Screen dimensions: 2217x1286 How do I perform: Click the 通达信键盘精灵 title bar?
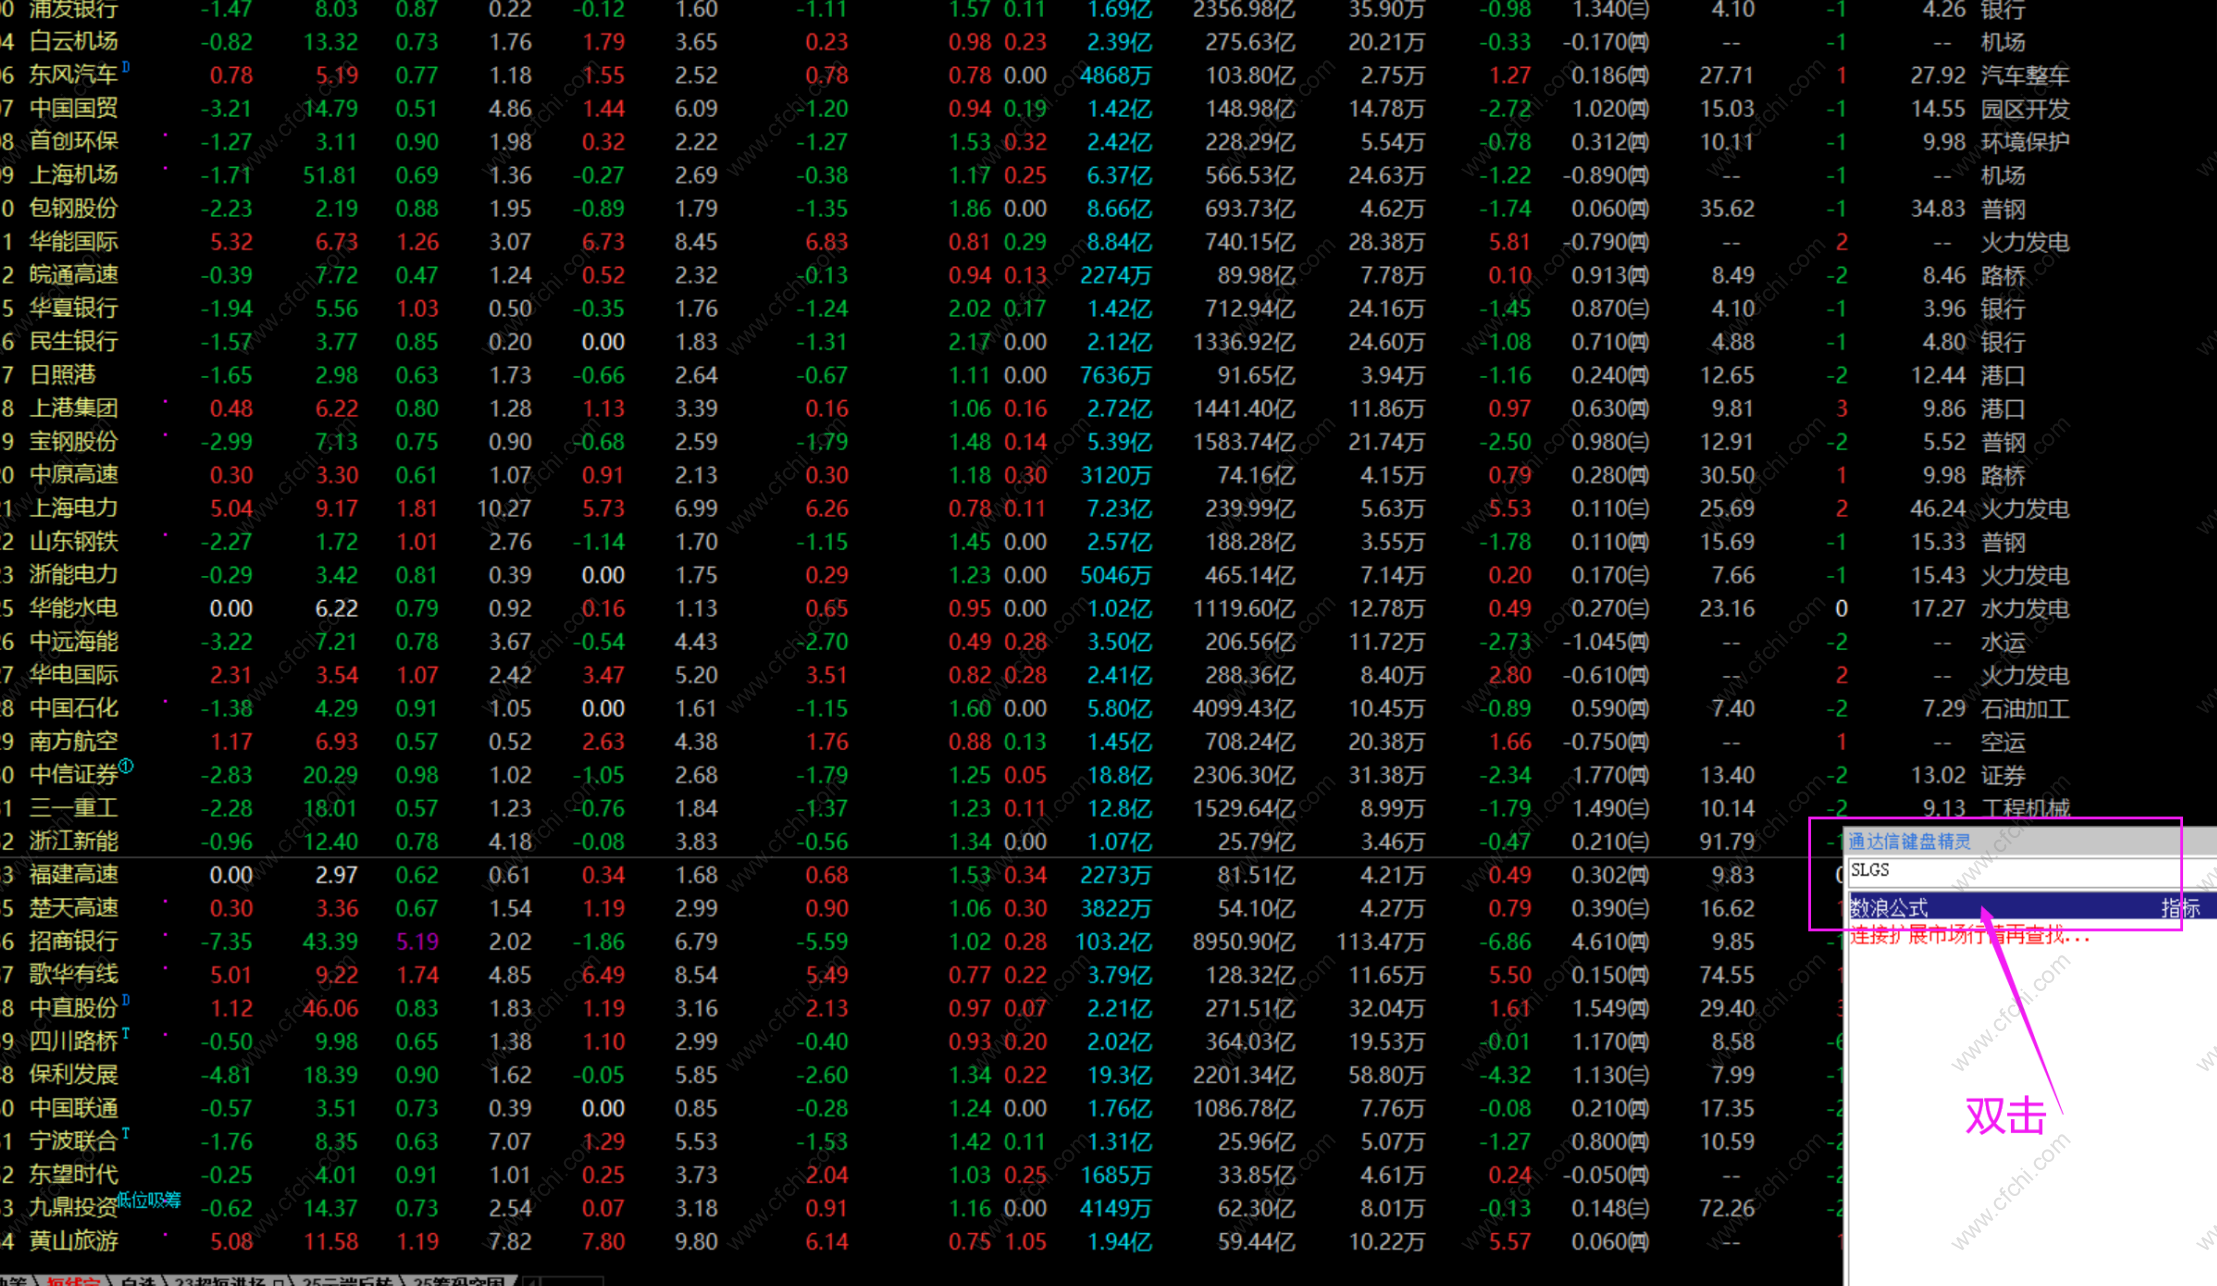tap(1910, 841)
